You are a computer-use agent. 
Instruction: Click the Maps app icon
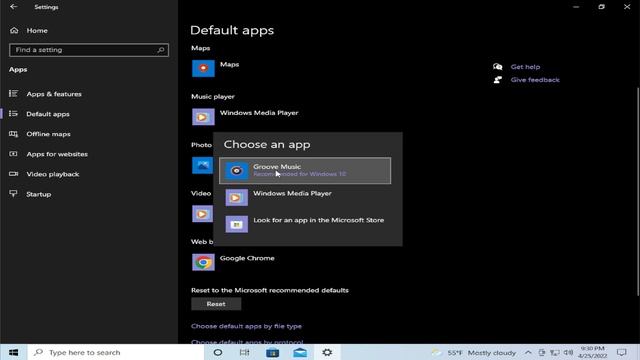tap(203, 68)
